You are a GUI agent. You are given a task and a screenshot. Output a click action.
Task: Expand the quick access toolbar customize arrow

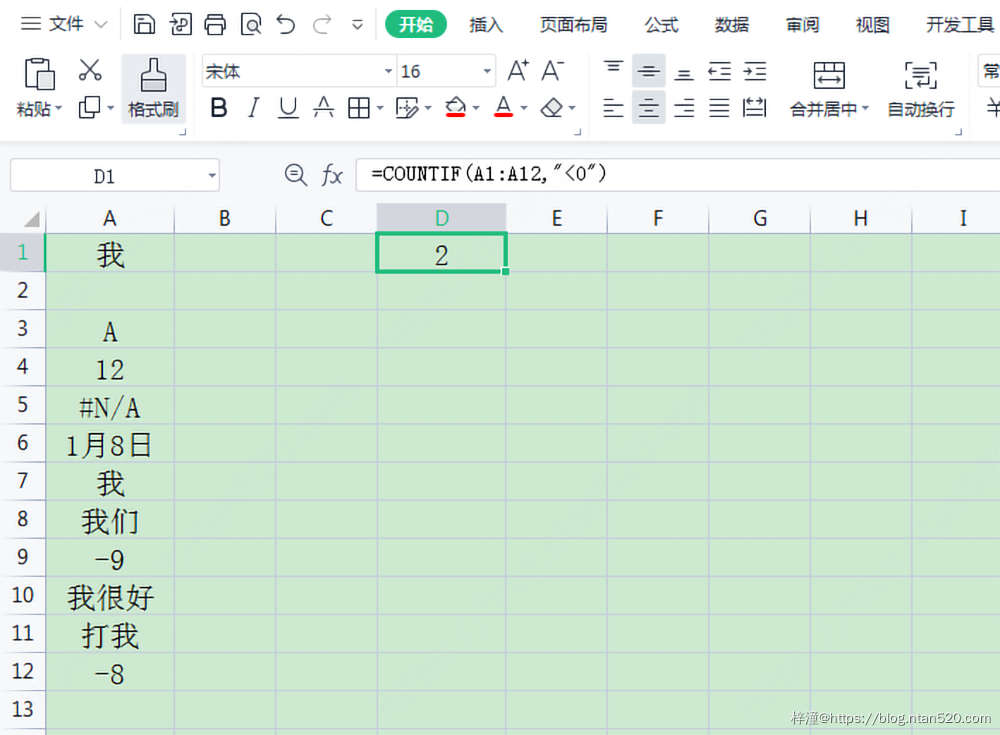(x=358, y=25)
